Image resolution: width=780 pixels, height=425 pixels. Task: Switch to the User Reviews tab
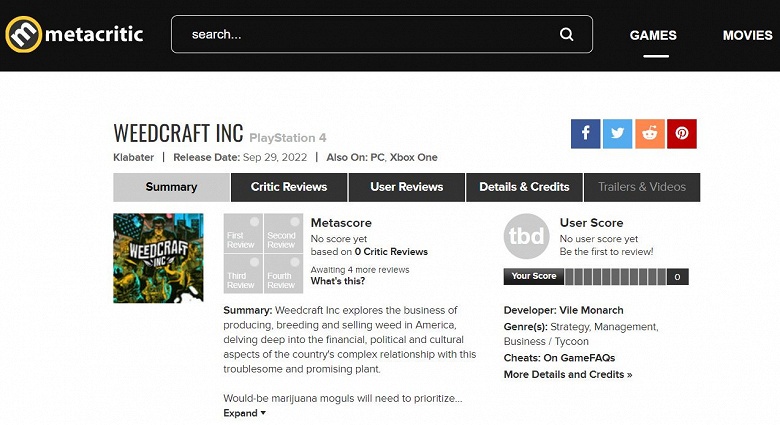point(407,187)
